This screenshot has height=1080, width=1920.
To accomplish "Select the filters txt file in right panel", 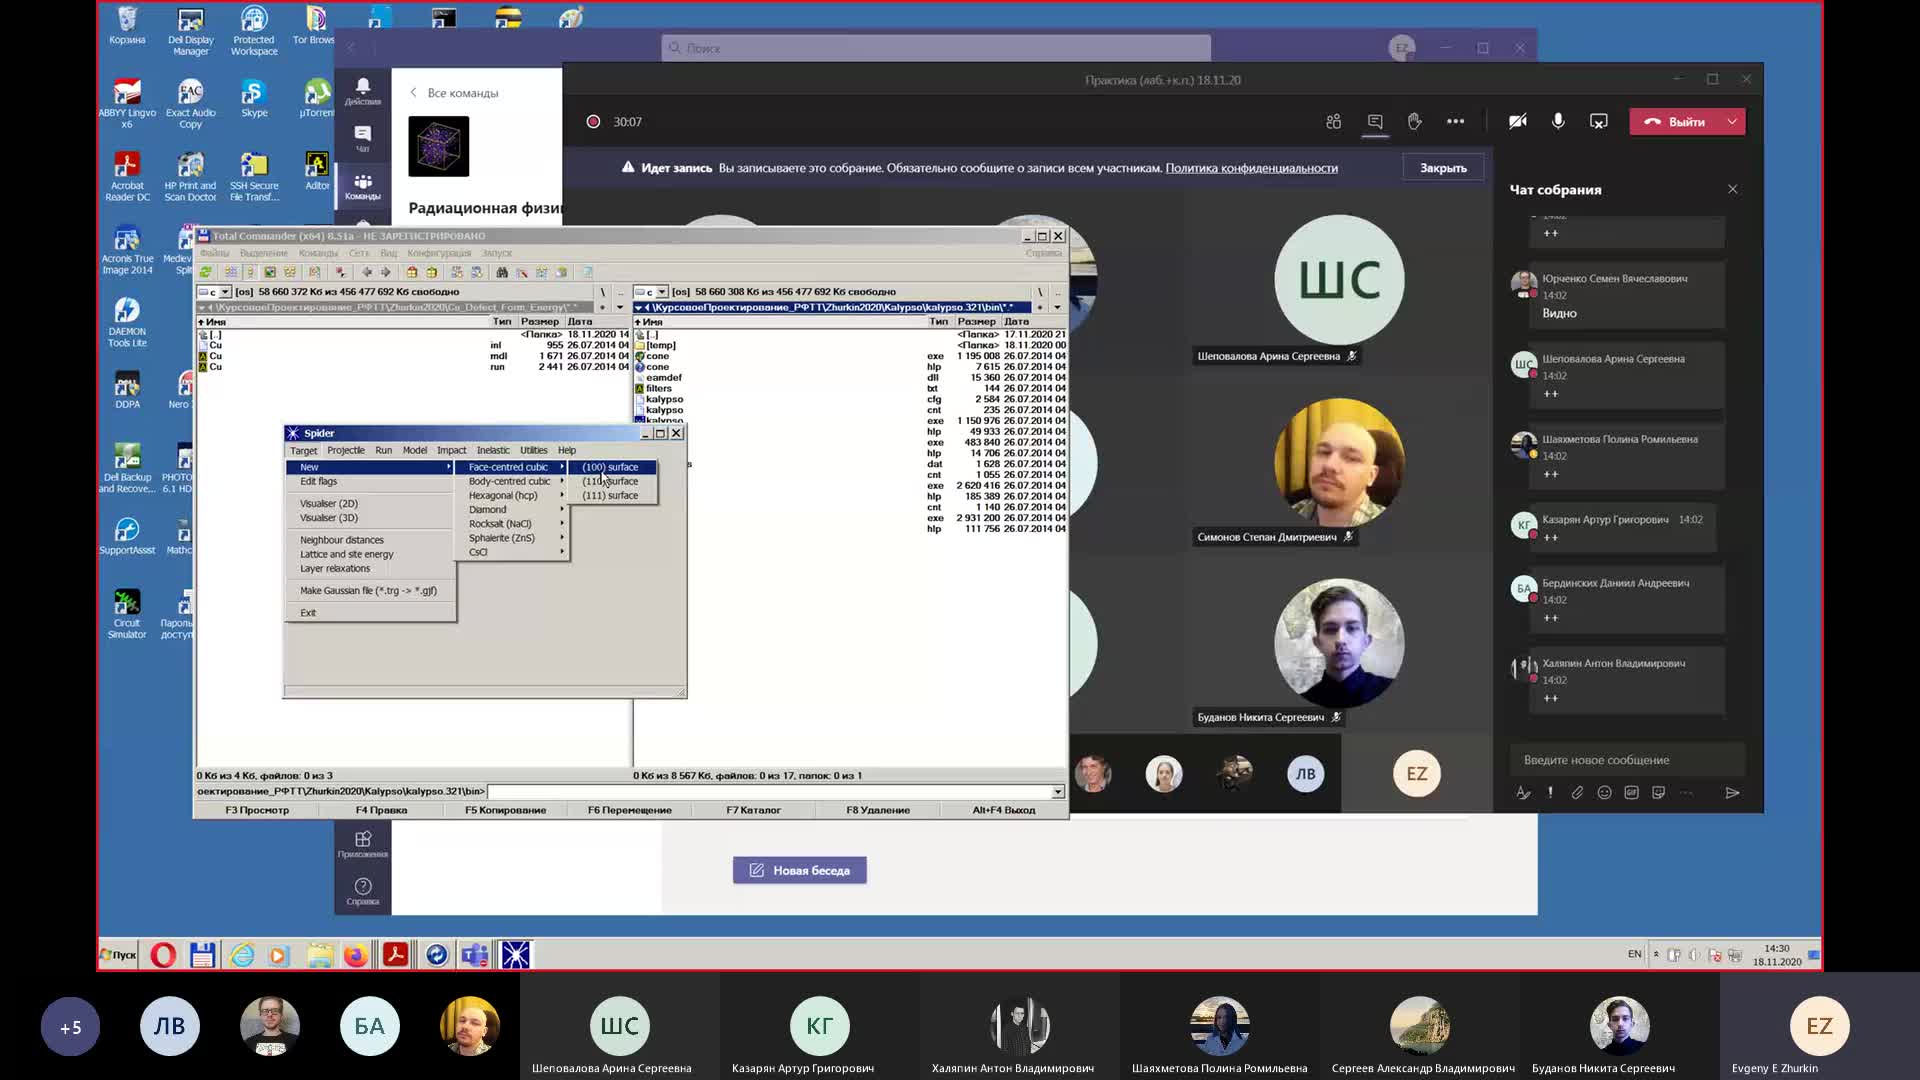I will tap(850, 388).
